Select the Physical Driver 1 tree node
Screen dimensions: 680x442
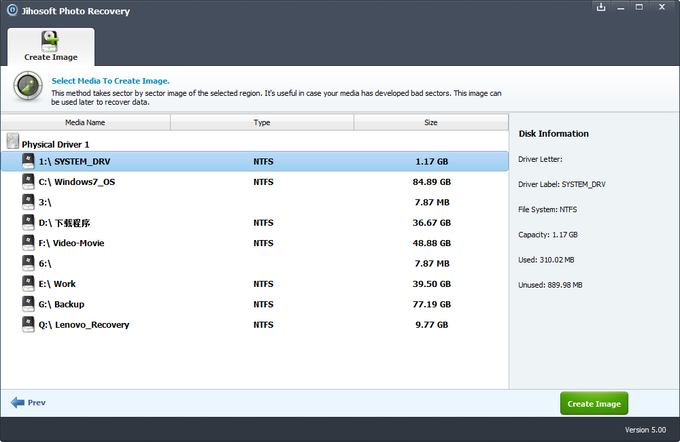[56, 144]
